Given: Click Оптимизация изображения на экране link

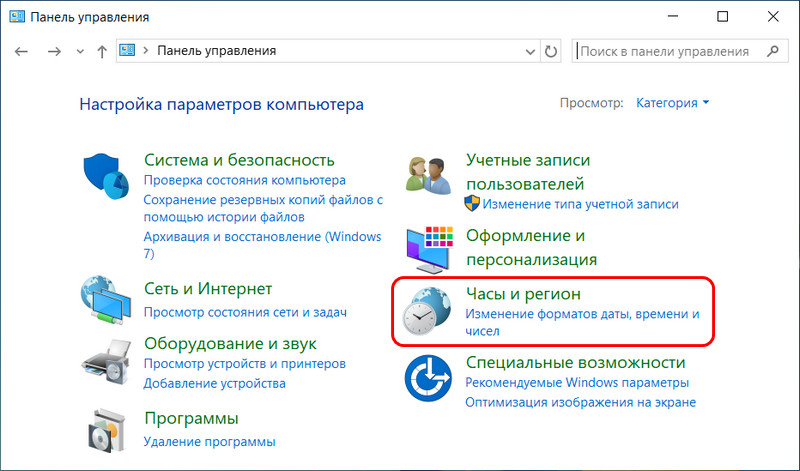Looking at the screenshot, I should 580,402.
